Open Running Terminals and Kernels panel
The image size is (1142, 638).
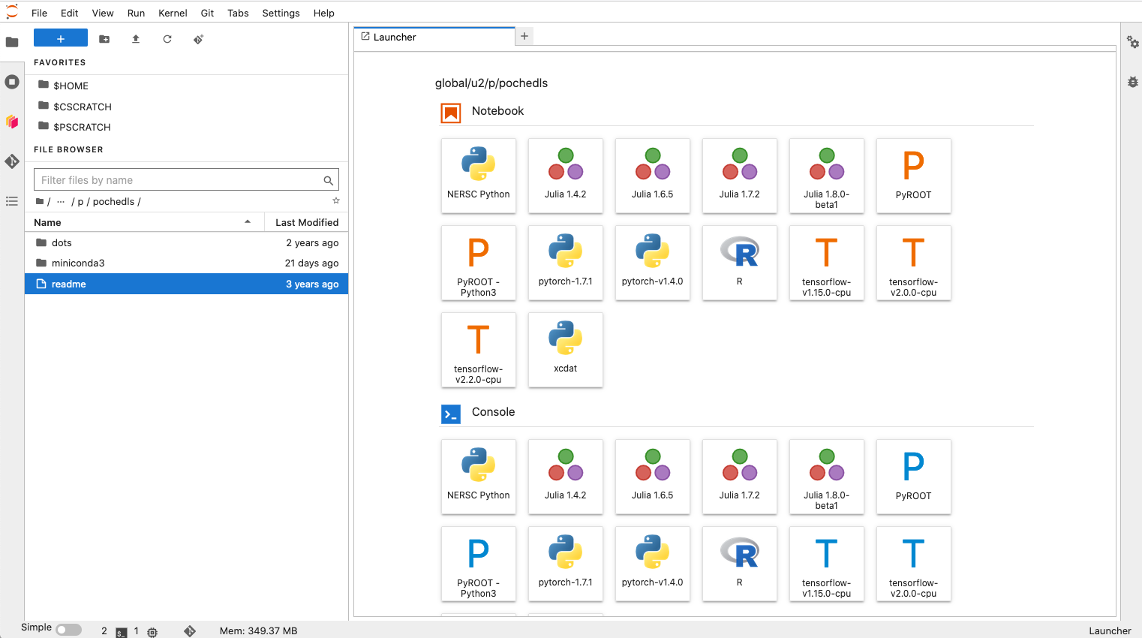tap(12, 82)
